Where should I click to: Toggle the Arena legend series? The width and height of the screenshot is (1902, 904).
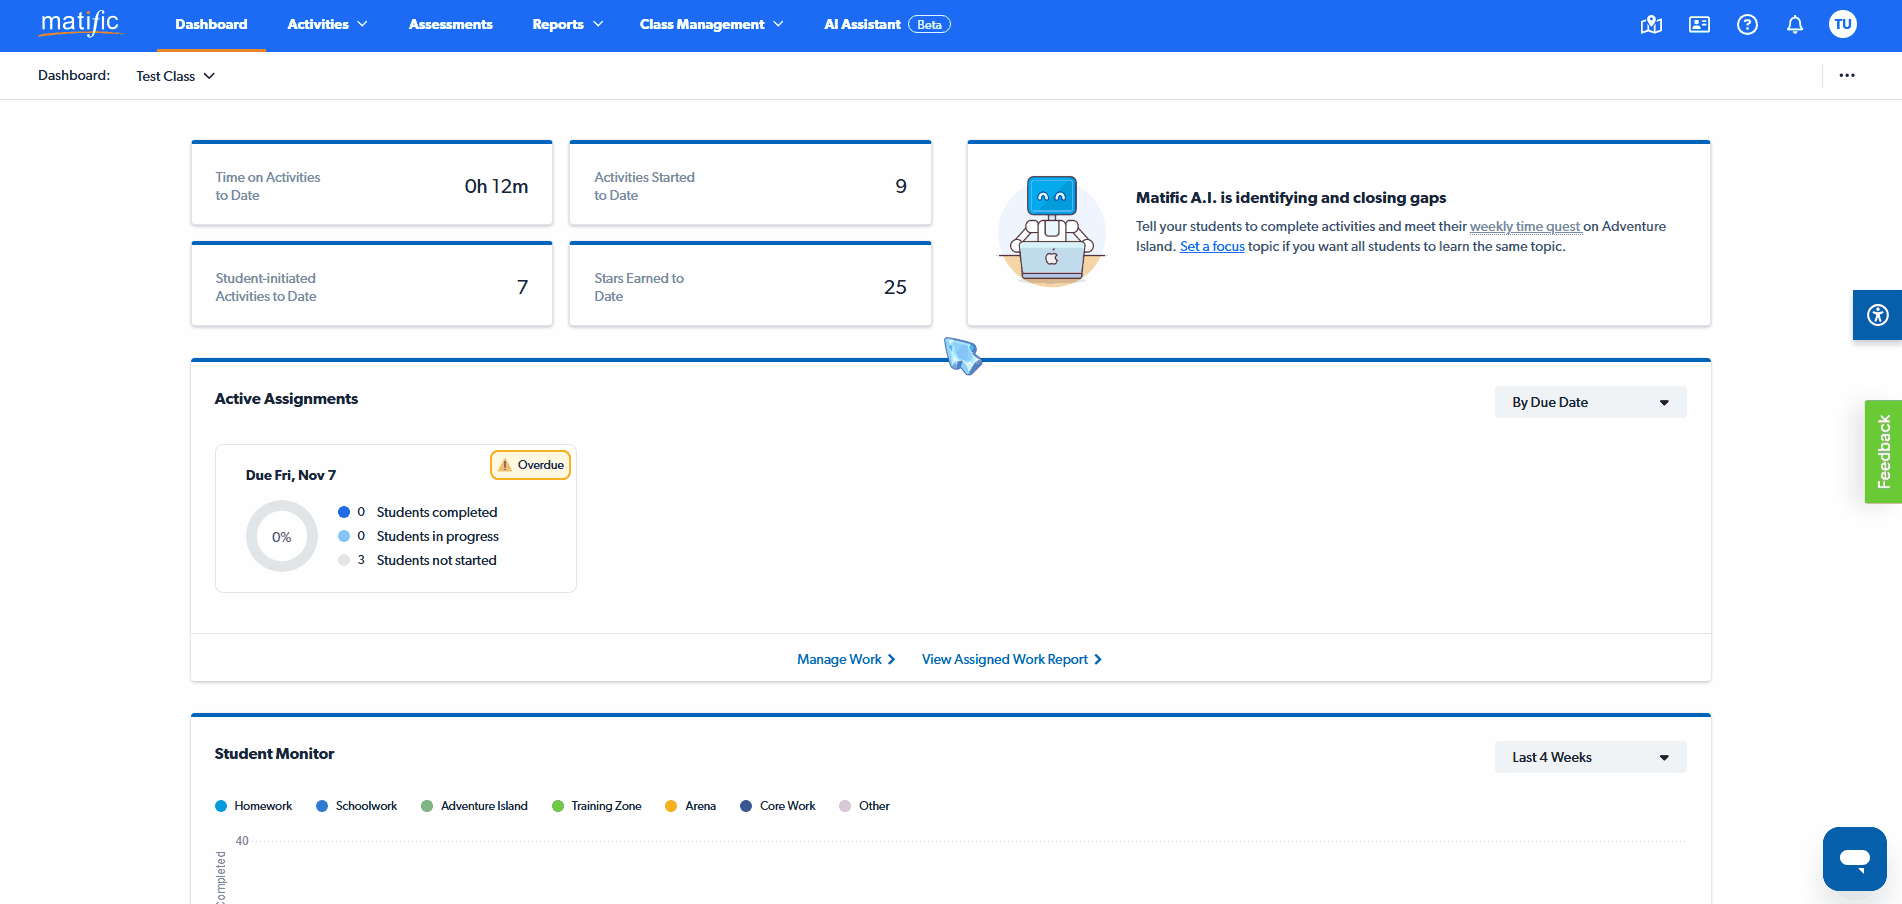click(690, 806)
